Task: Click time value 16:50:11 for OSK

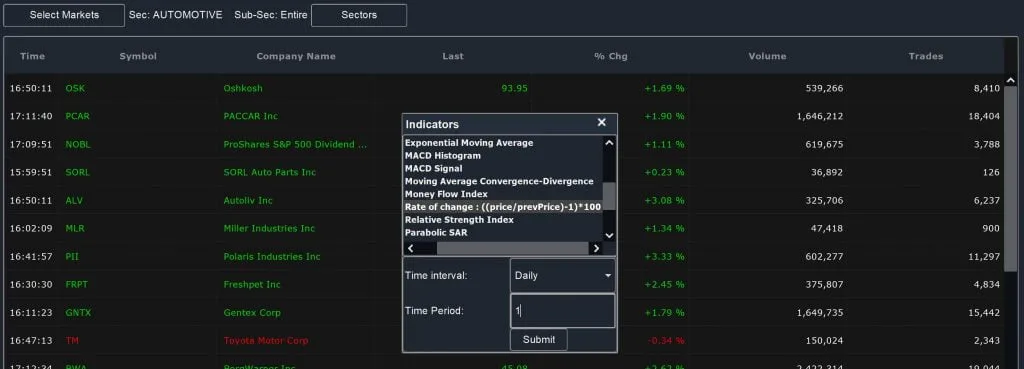Action: coord(31,88)
